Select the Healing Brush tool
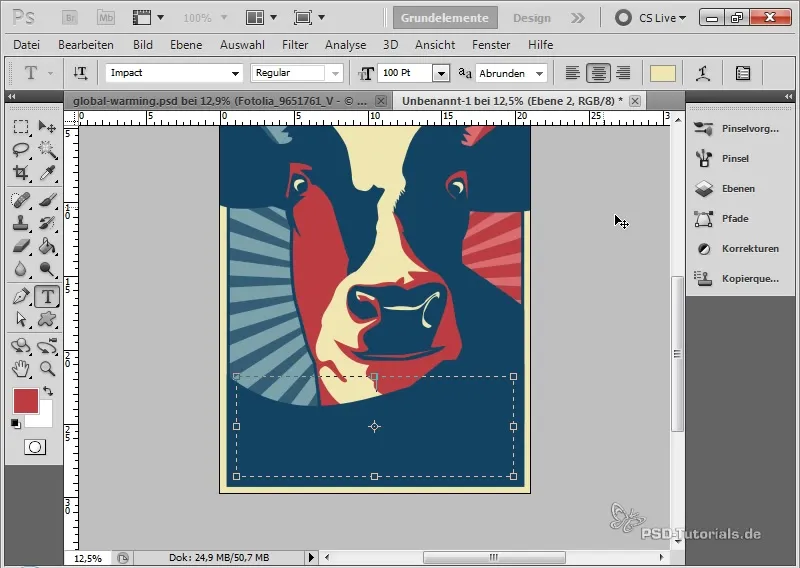Image resolution: width=800 pixels, height=568 pixels. (21, 200)
